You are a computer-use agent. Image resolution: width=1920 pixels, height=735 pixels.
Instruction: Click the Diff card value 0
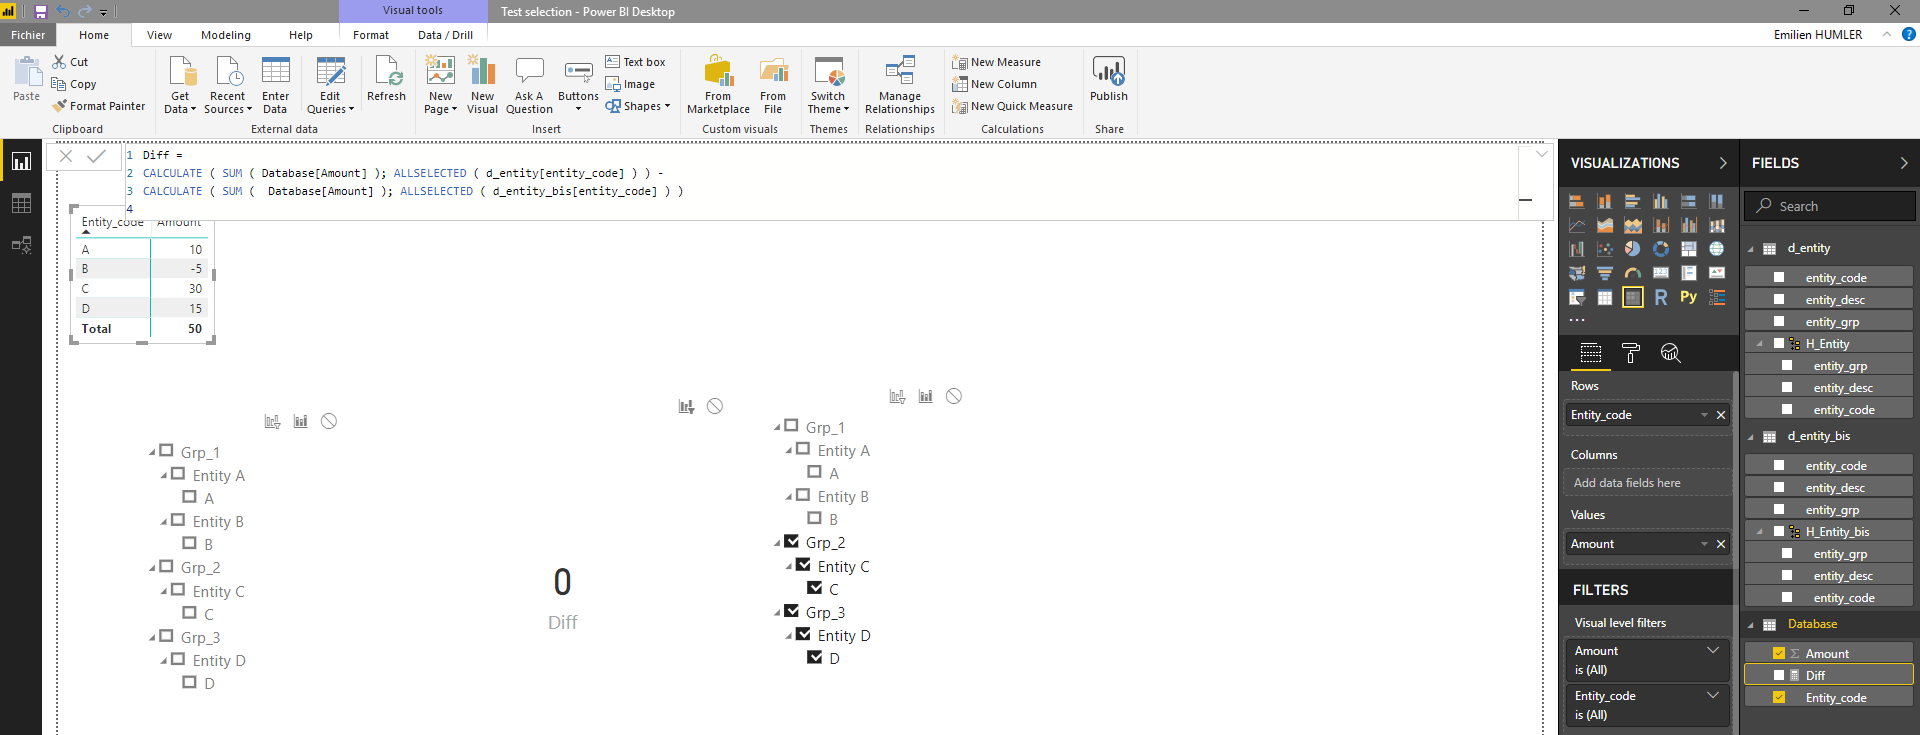click(x=563, y=582)
